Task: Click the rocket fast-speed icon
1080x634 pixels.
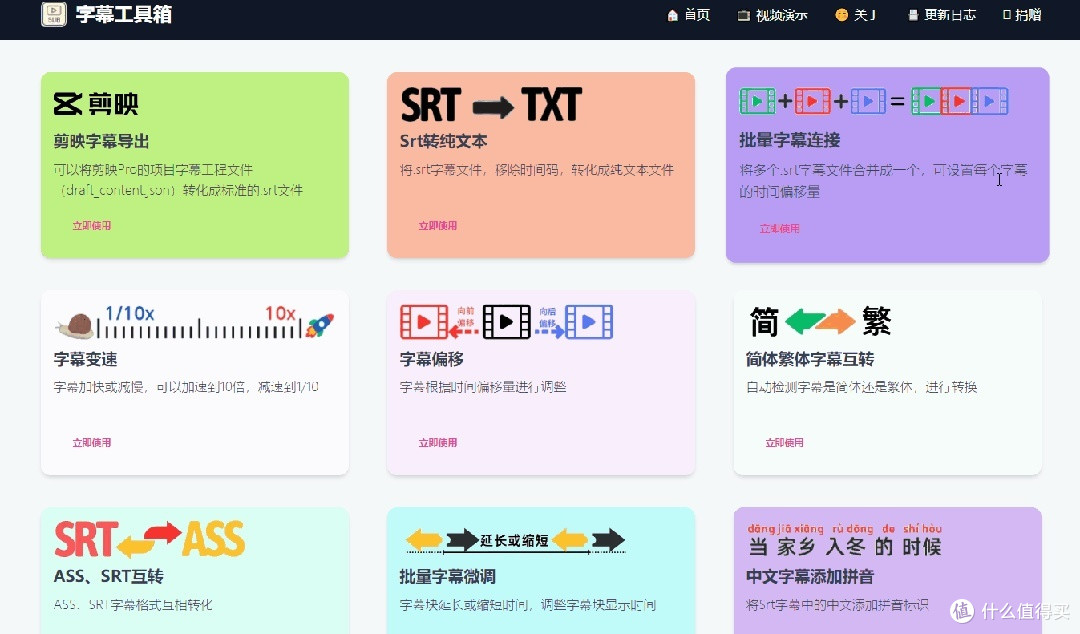Action: [320, 325]
